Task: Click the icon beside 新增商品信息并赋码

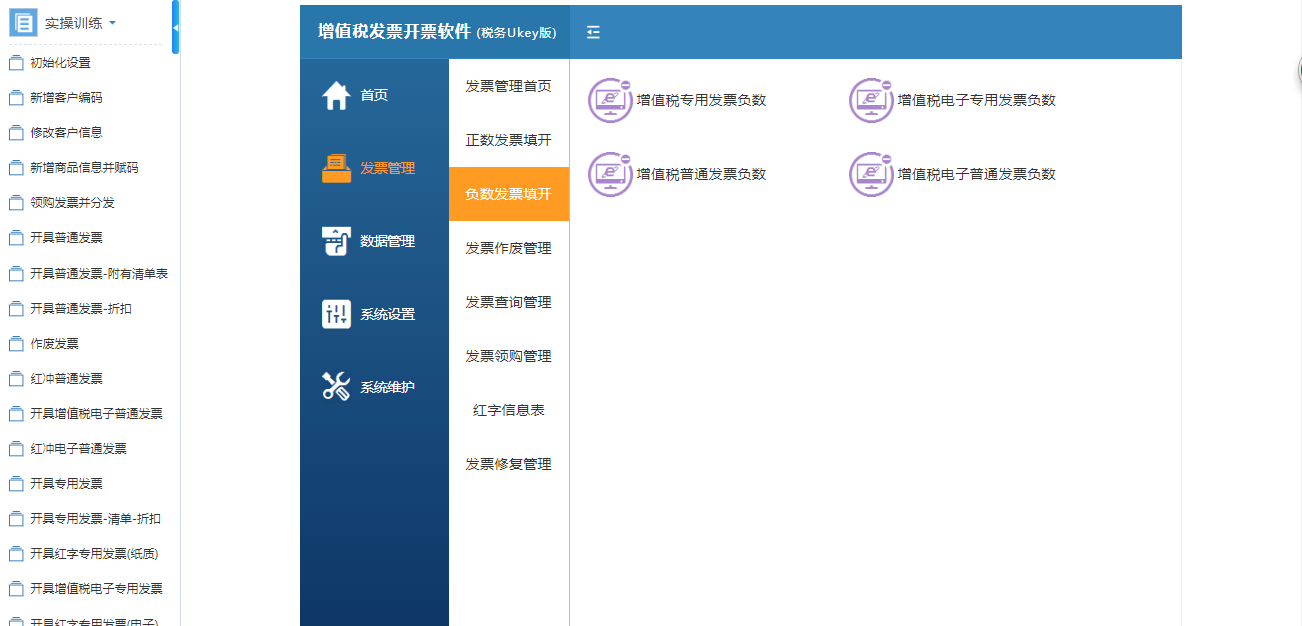Action: (x=15, y=168)
